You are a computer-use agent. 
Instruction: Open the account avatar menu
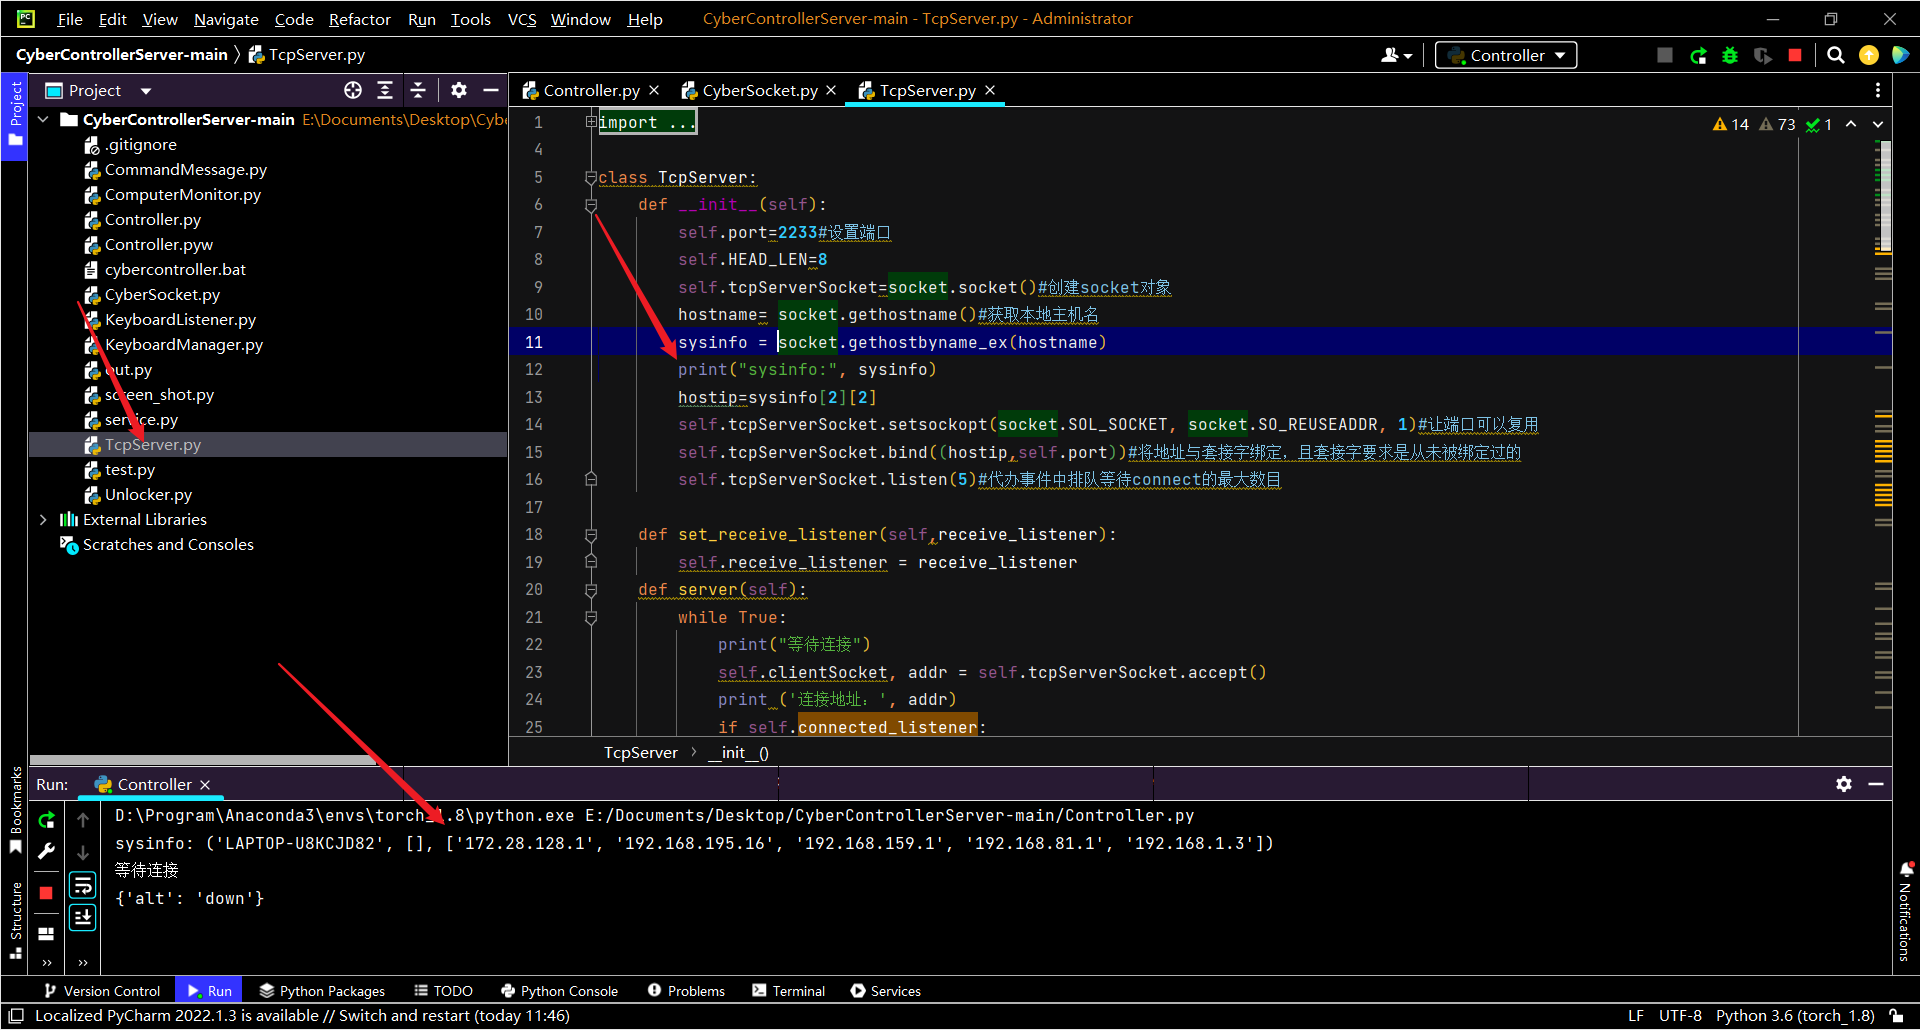(x=1396, y=56)
